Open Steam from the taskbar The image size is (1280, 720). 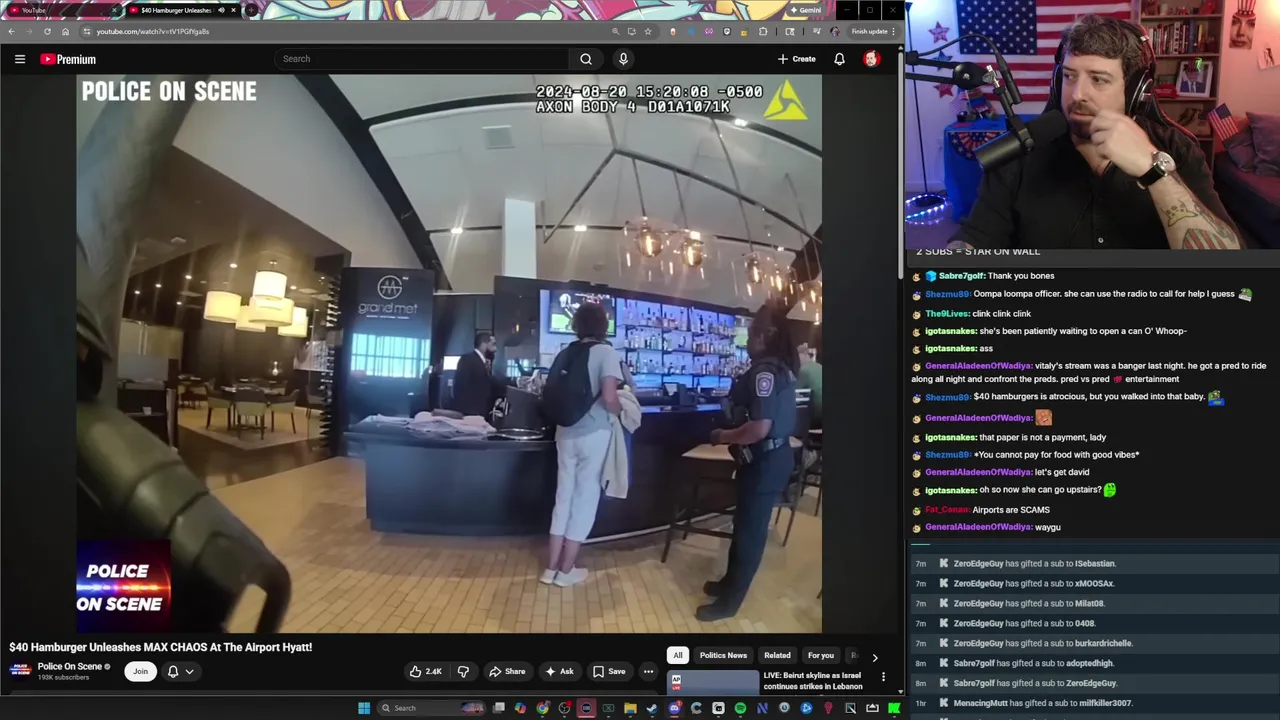(x=652, y=708)
